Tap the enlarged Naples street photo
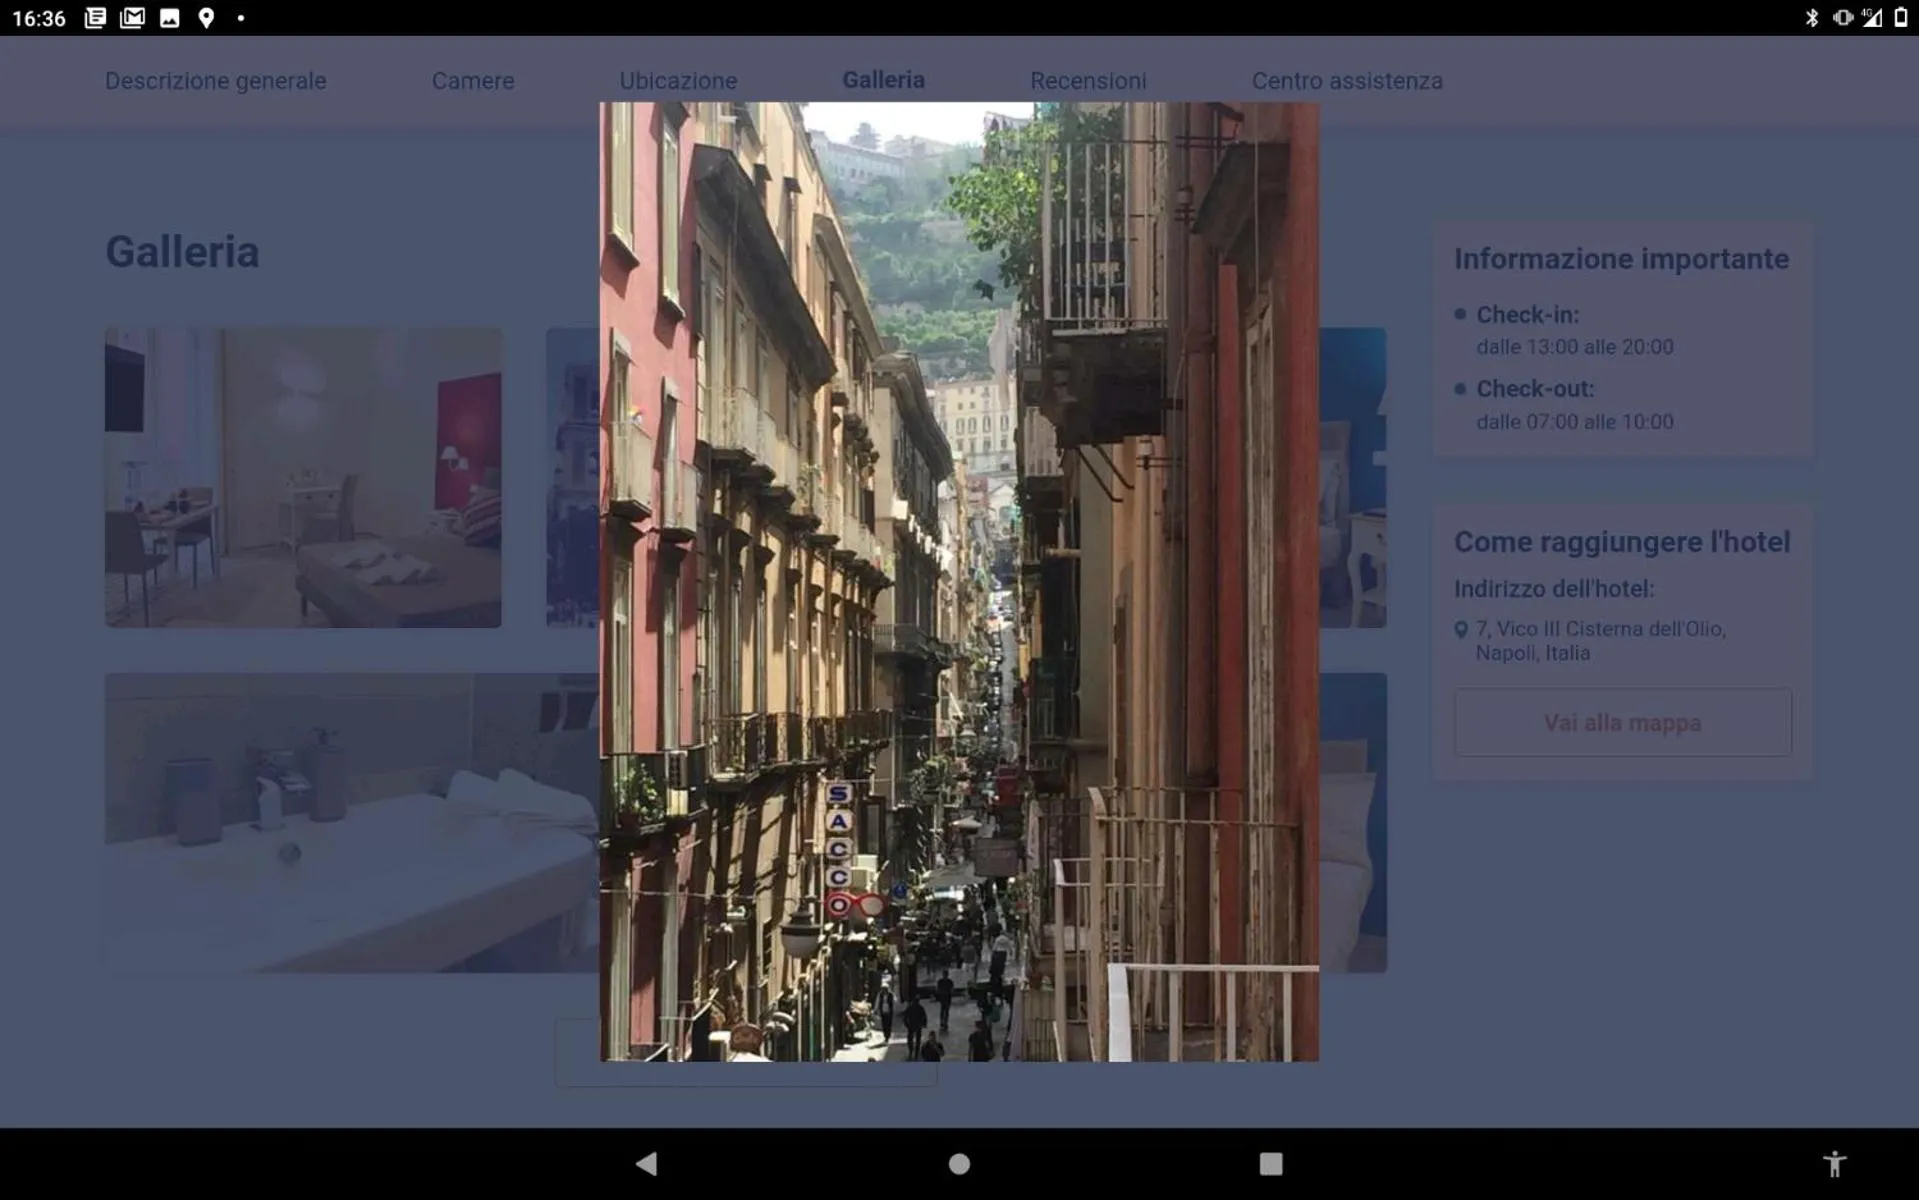 coord(959,581)
